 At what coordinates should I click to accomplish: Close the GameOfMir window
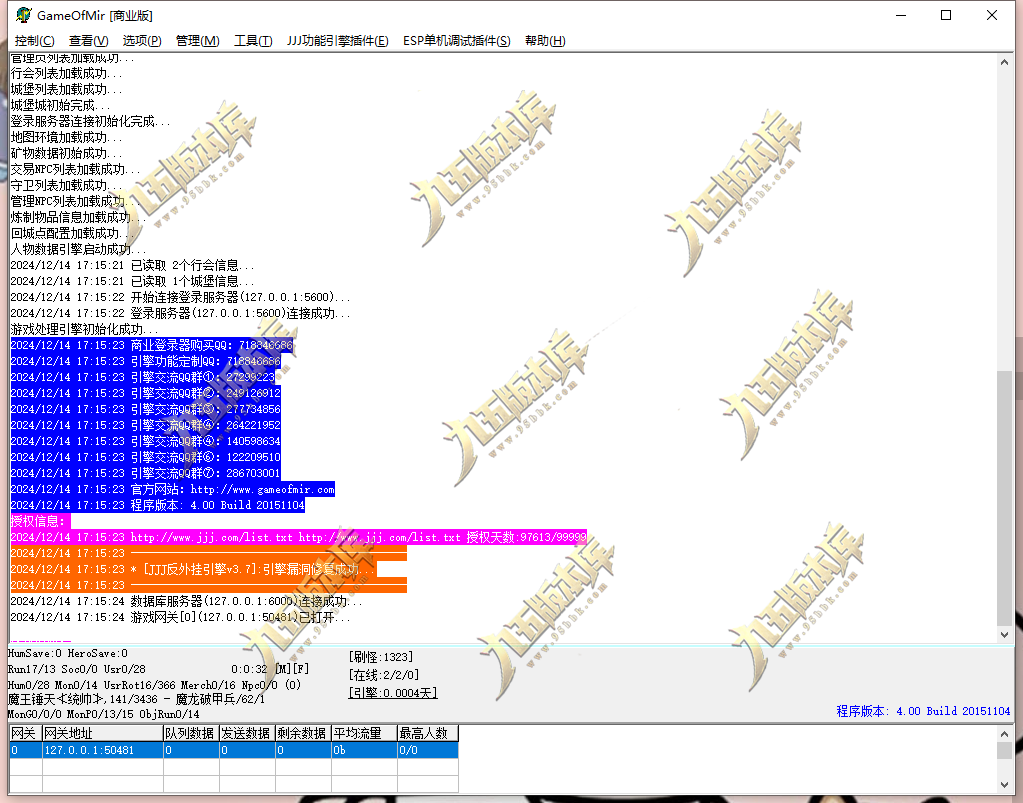992,15
